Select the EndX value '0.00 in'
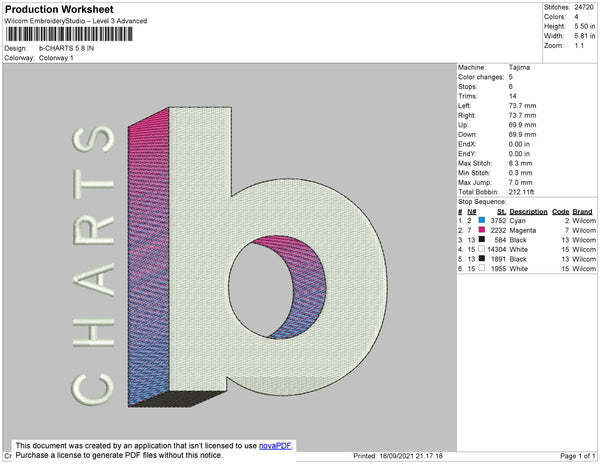The width and height of the screenshot is (600, 464). tap(519, 144)
